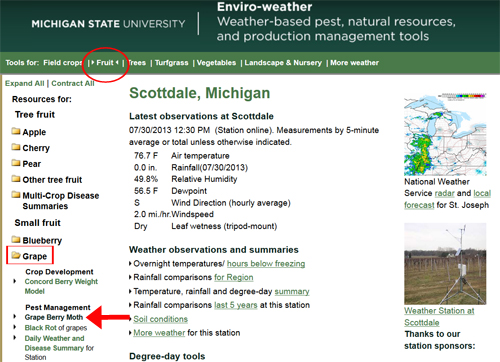Click arrow bullet beside Black Rot of grapes

click(15, 327)
